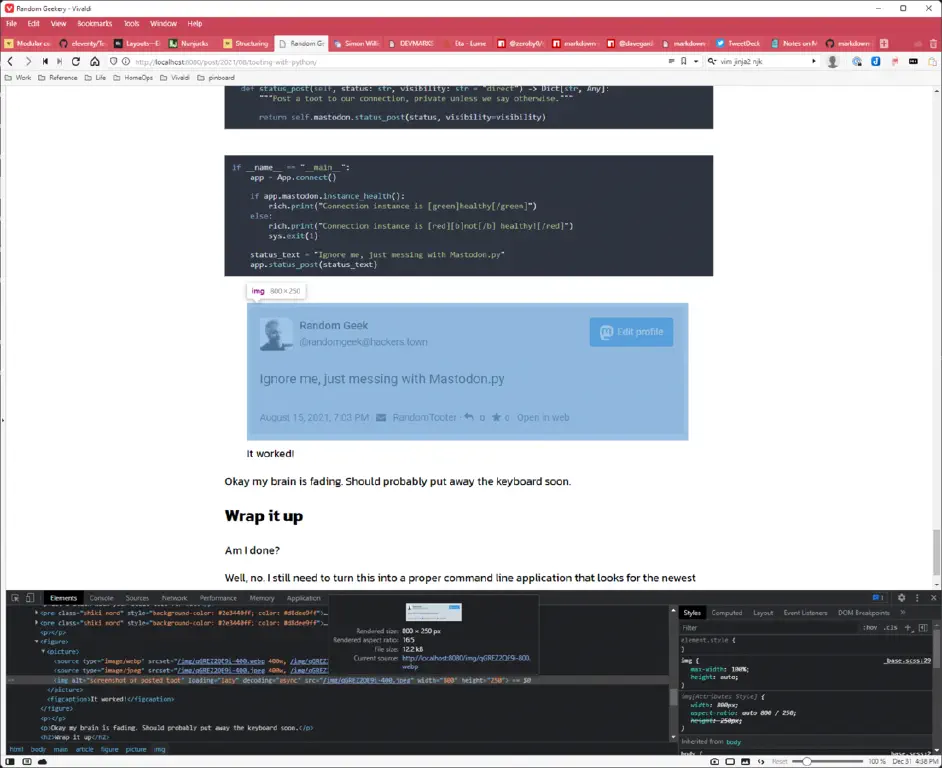Go back to the previous page
This screenshot has width=942, height=768.
pyautogui.click(x=10, y=61)
